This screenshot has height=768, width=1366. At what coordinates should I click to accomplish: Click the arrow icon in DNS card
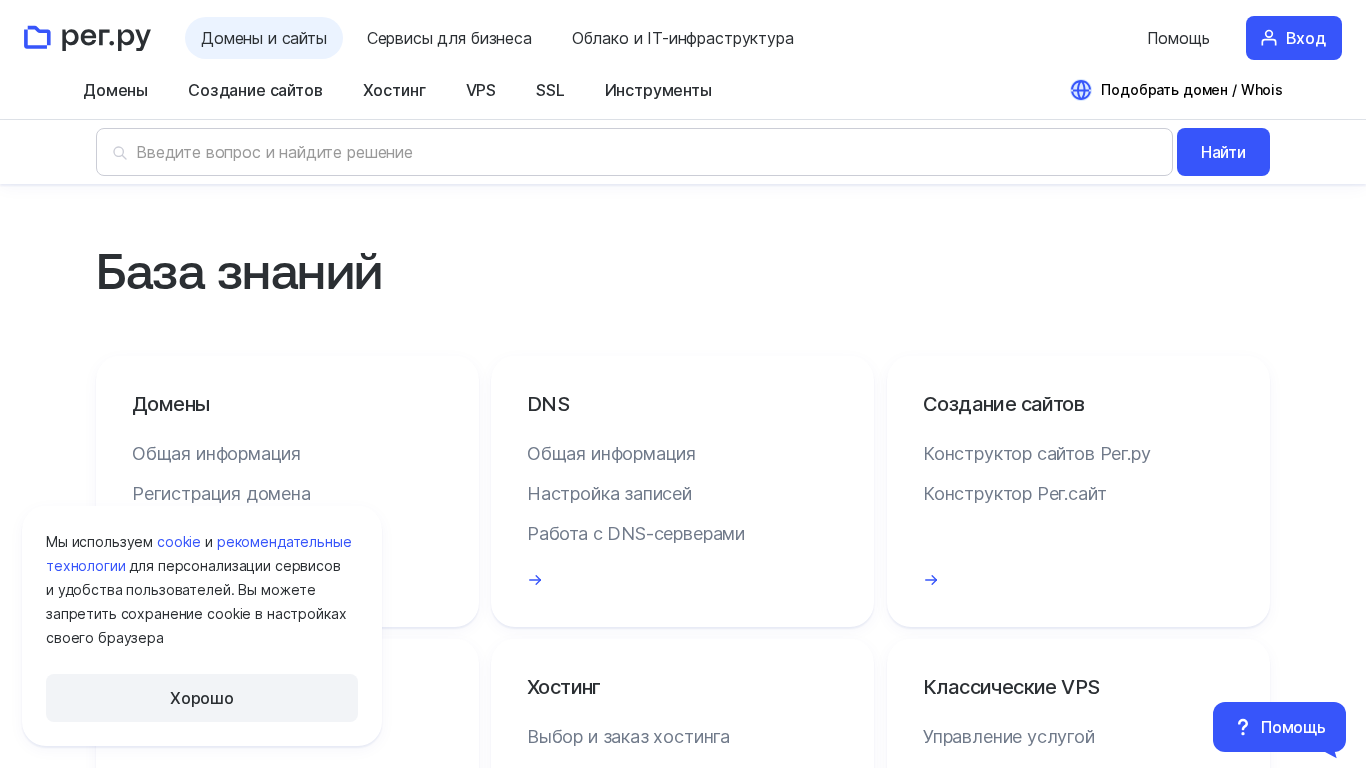pyautogui.click(x=535, y=580)
